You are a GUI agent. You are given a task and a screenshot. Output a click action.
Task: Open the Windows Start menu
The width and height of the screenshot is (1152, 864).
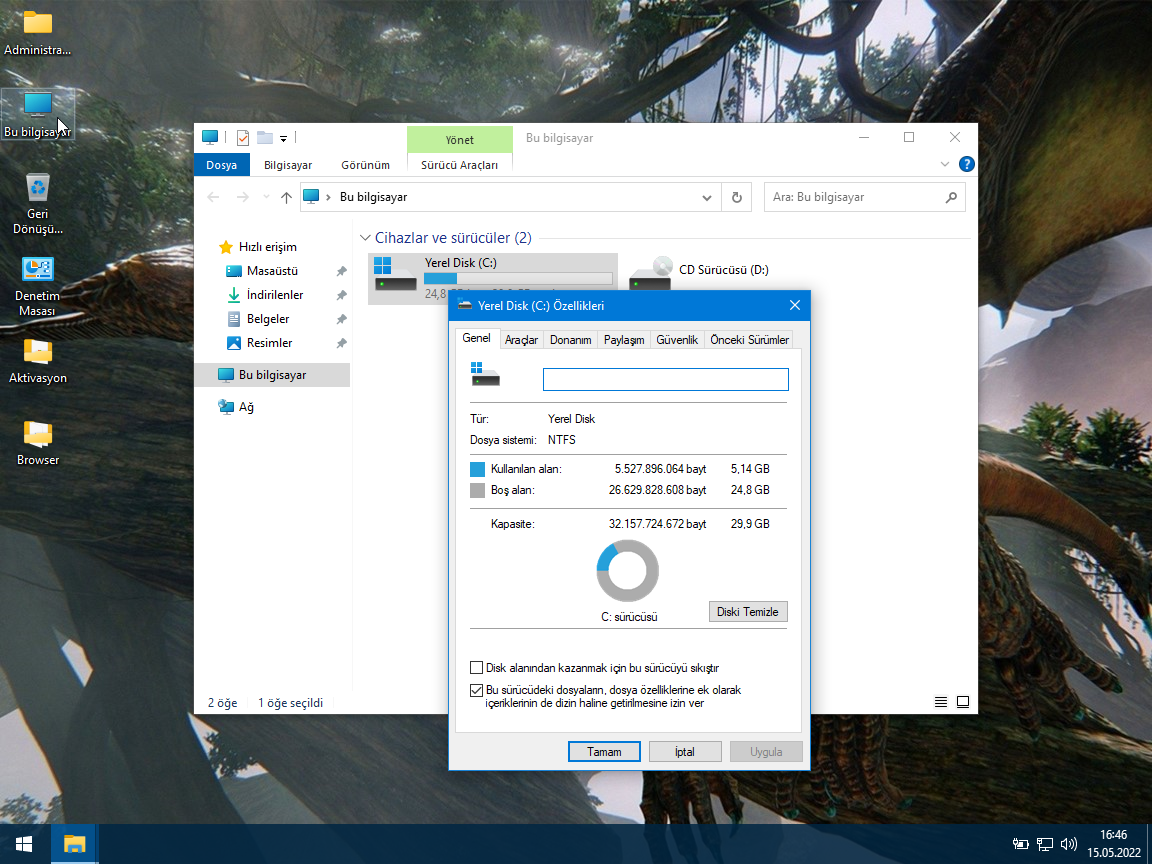pyautogui.click(x=24, y=844)
